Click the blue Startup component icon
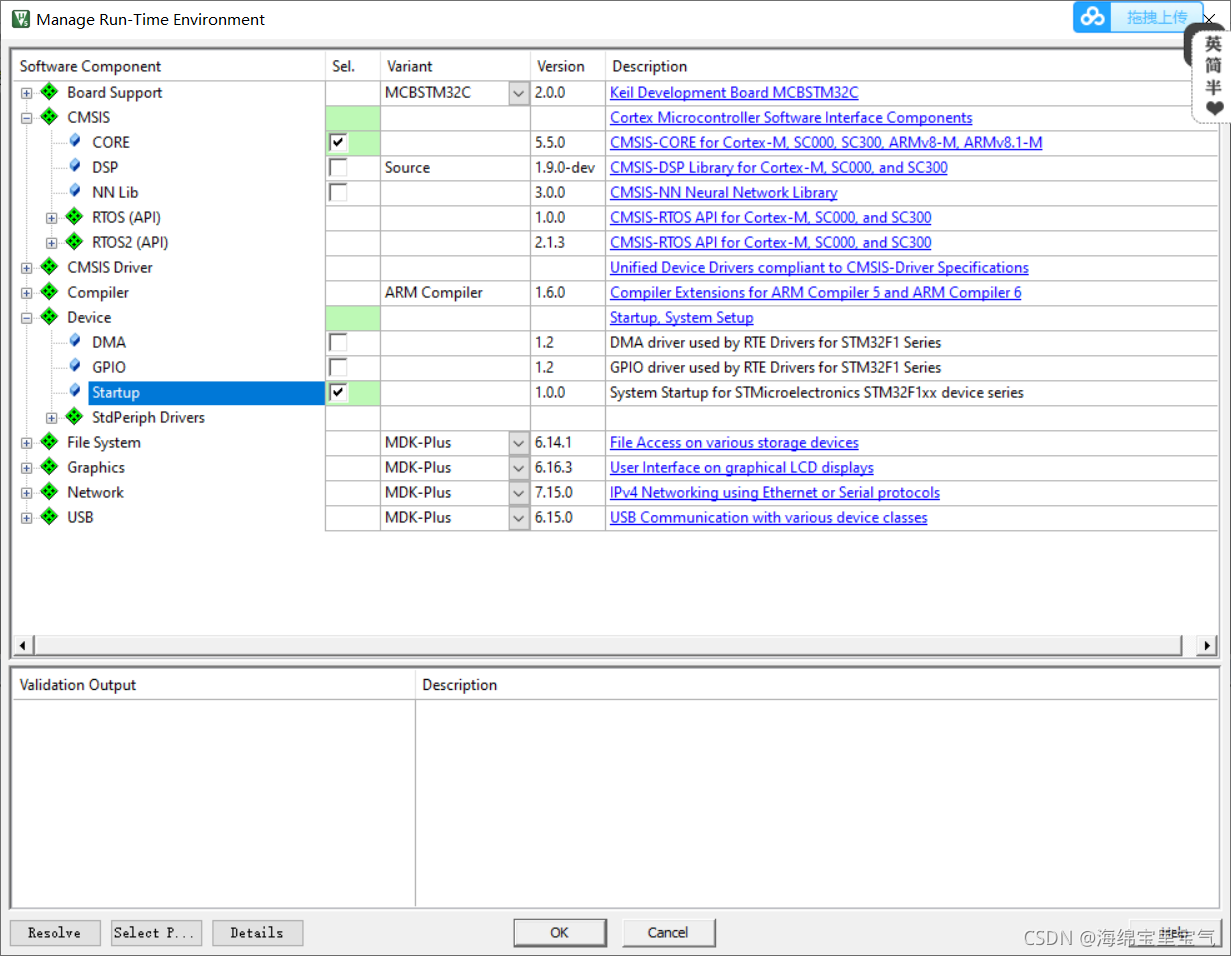 75,392
